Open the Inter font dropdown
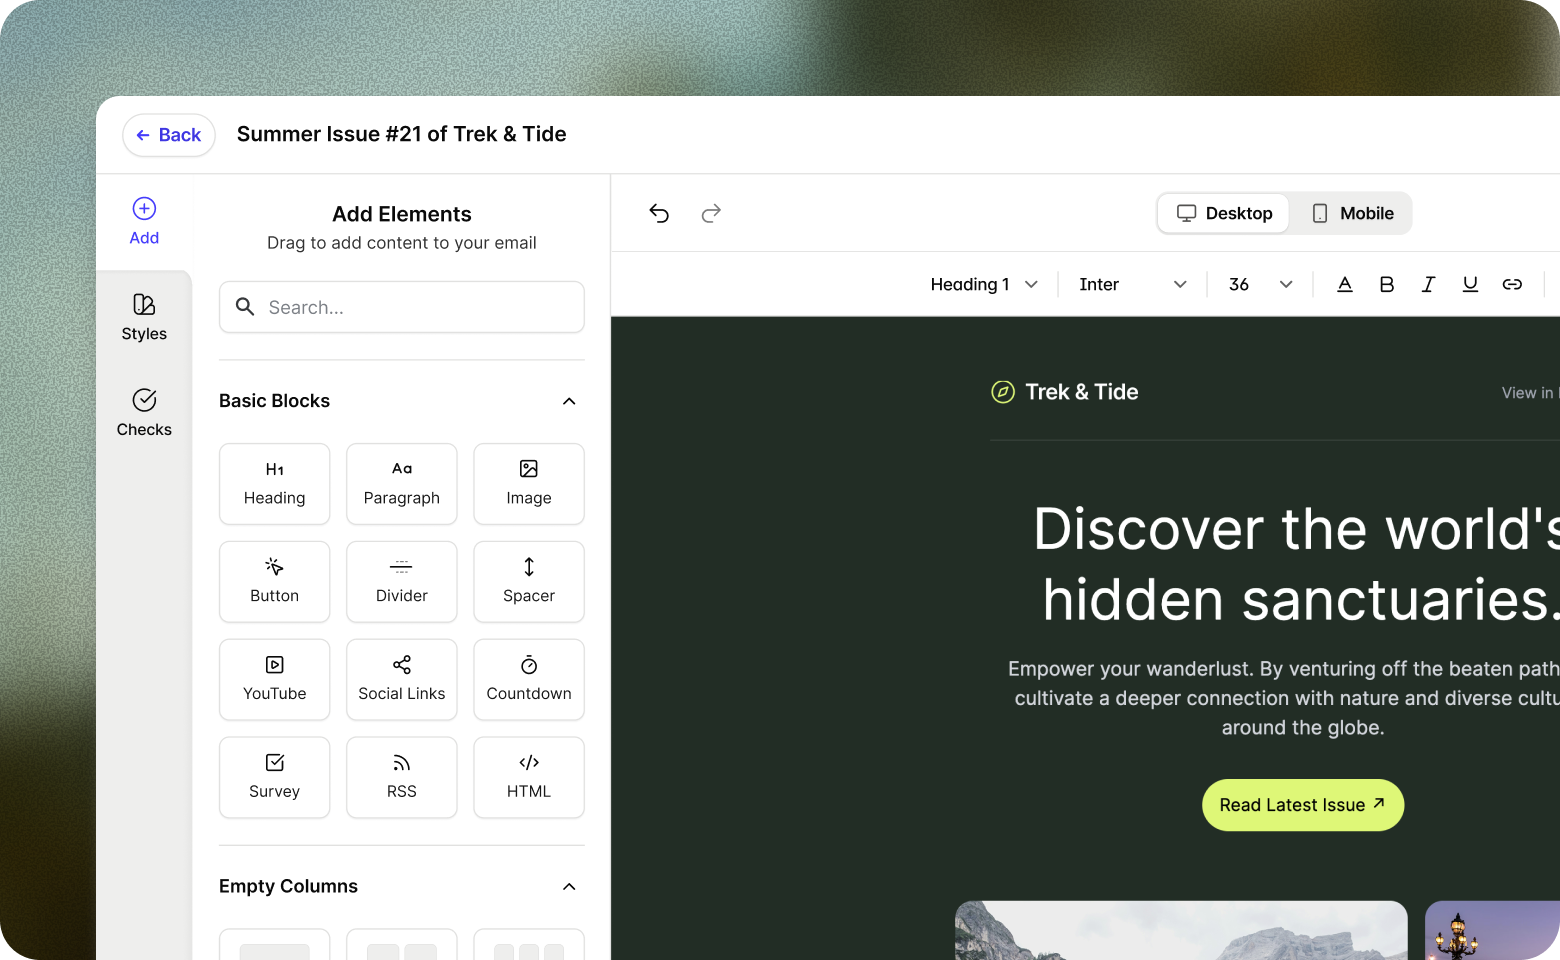 tap(1133, 285)
